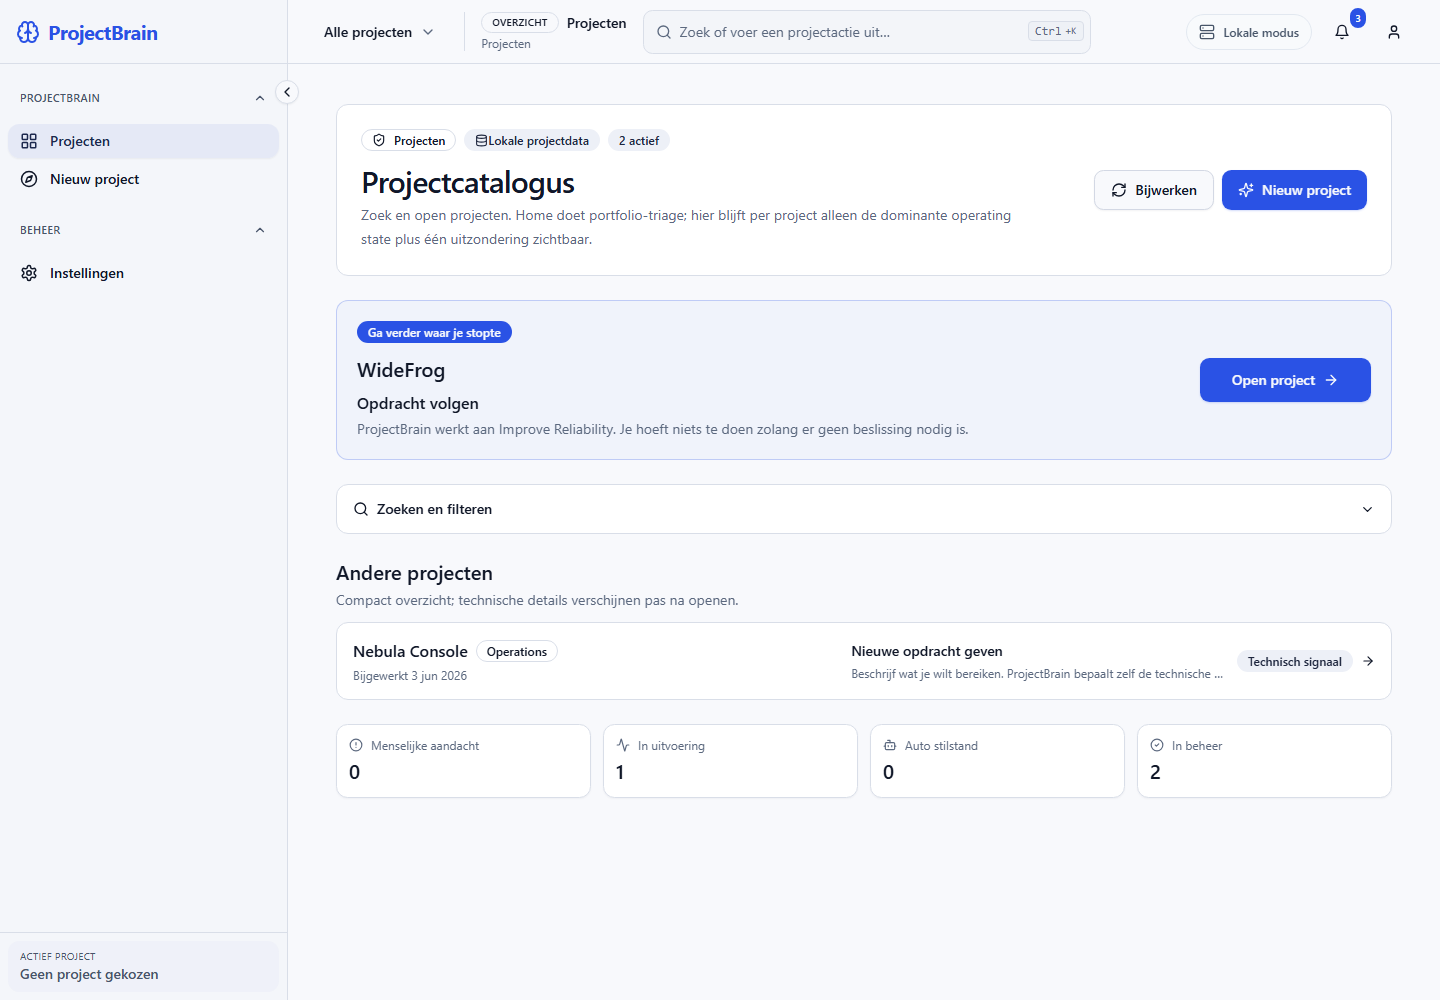Click the database icon in Lokale projectdata badge
1440x1000 pixels.
481,141
